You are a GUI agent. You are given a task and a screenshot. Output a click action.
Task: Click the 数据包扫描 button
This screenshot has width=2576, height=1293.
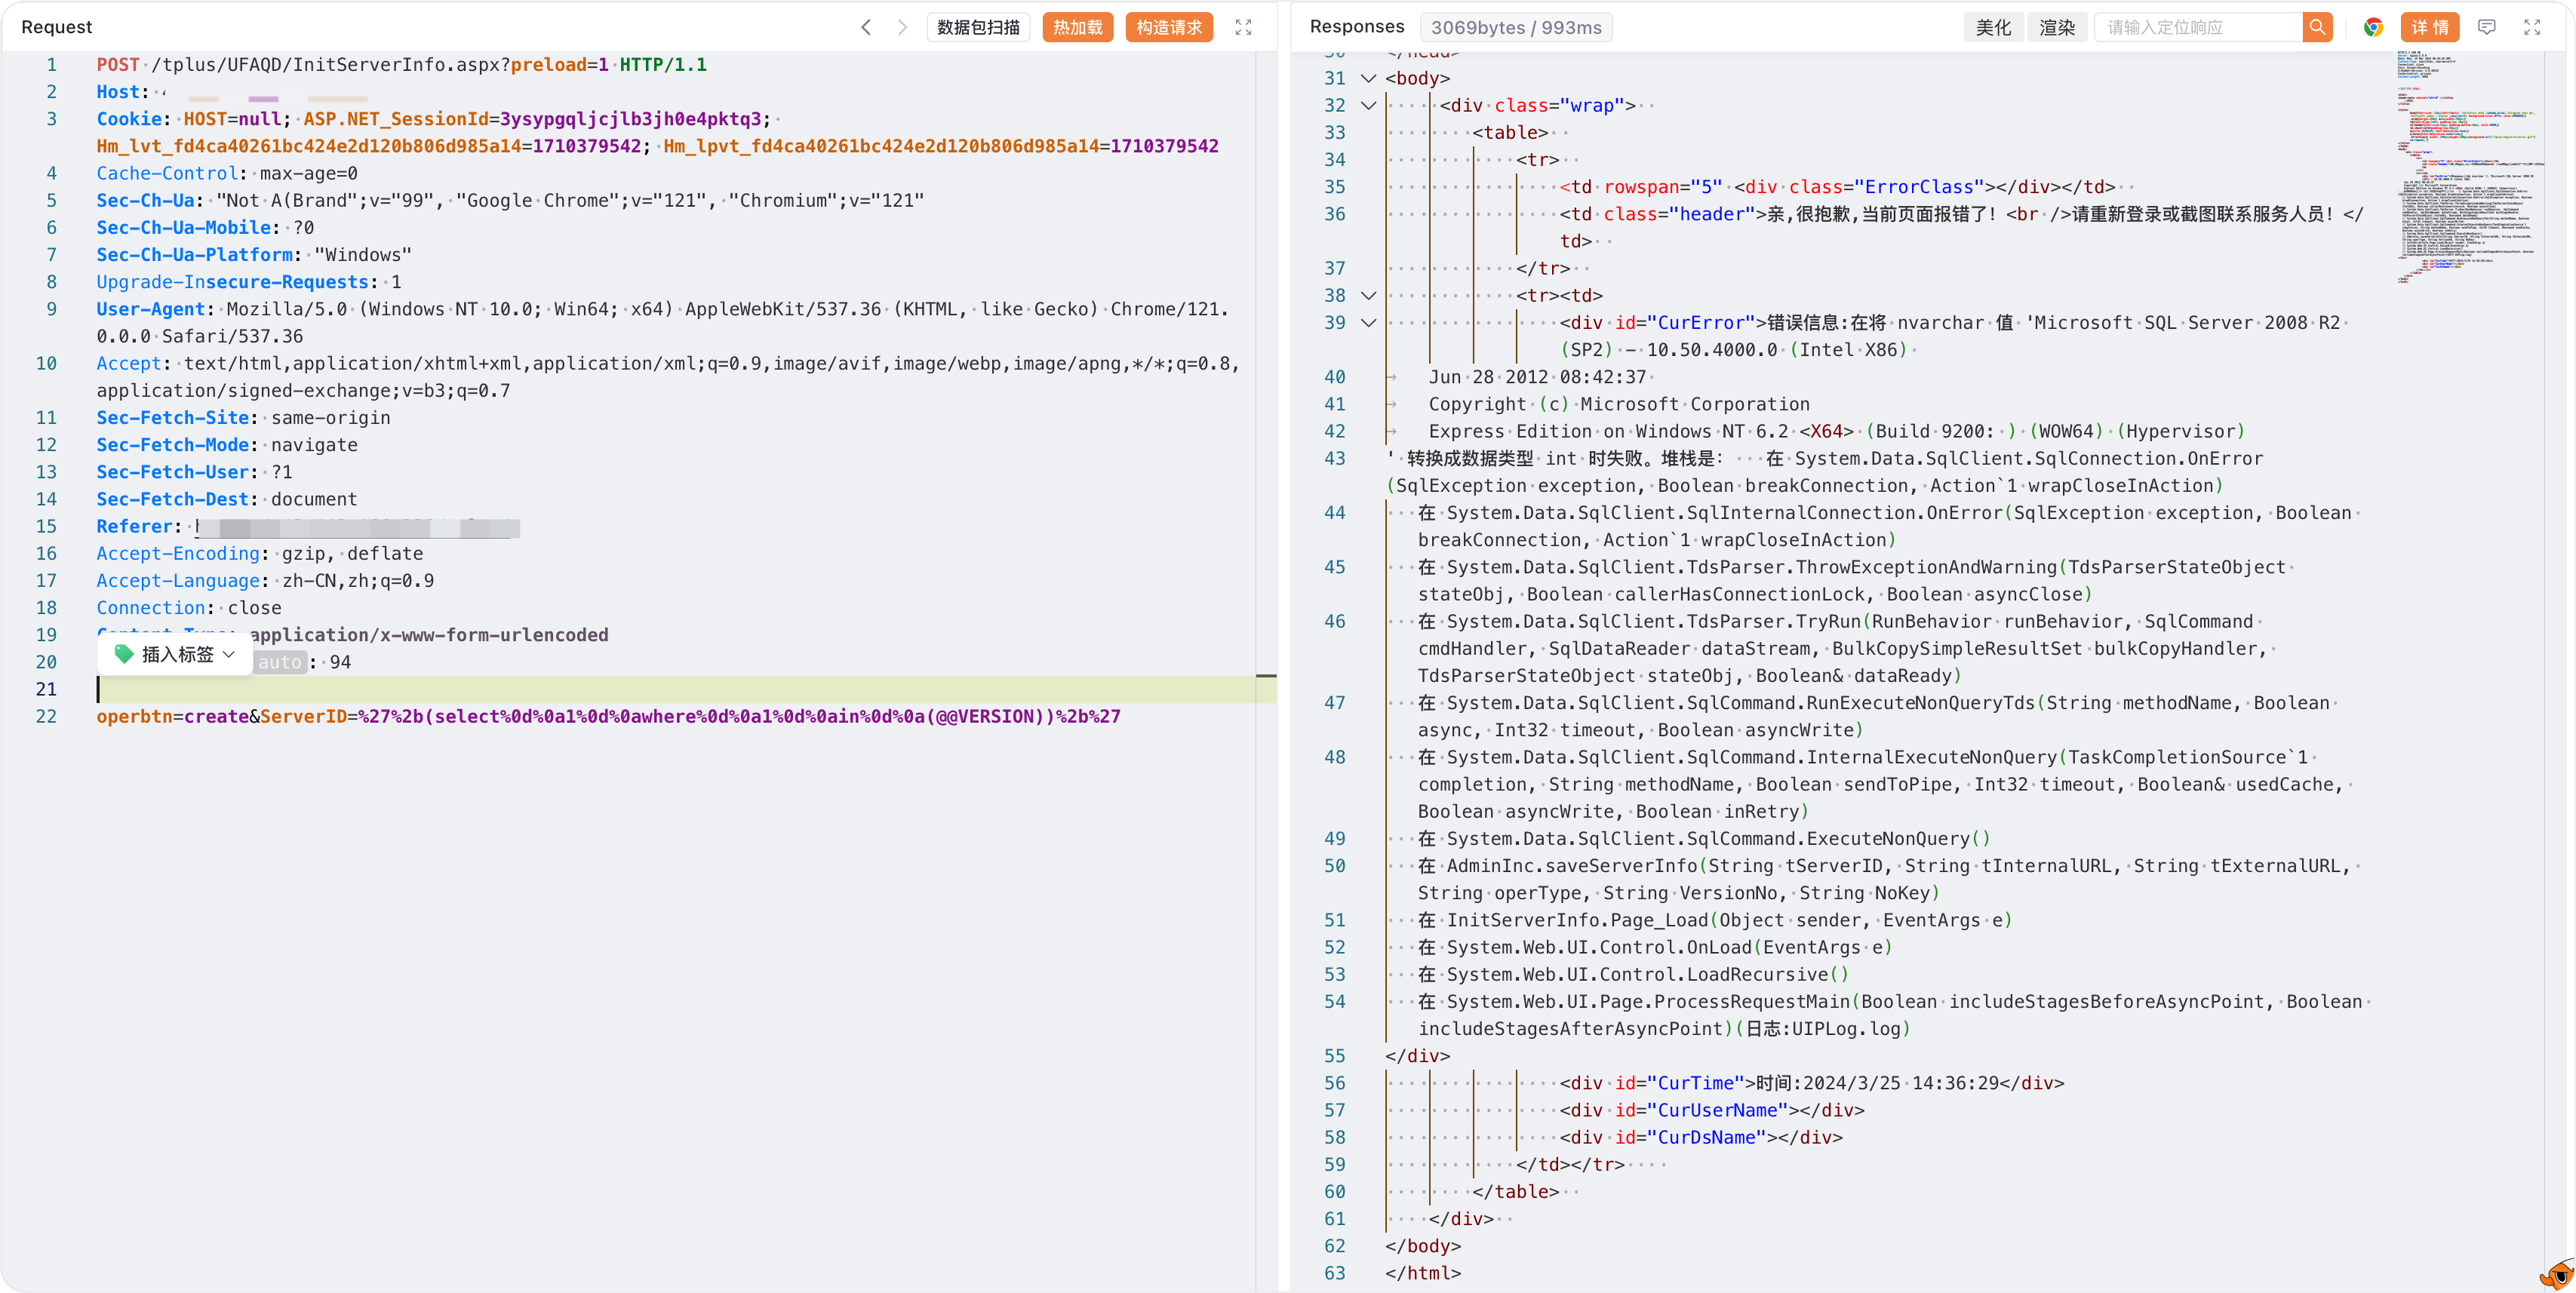[978, 27]
